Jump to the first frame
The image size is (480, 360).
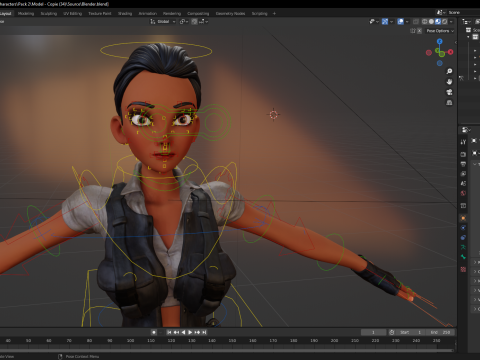(169, 332)
